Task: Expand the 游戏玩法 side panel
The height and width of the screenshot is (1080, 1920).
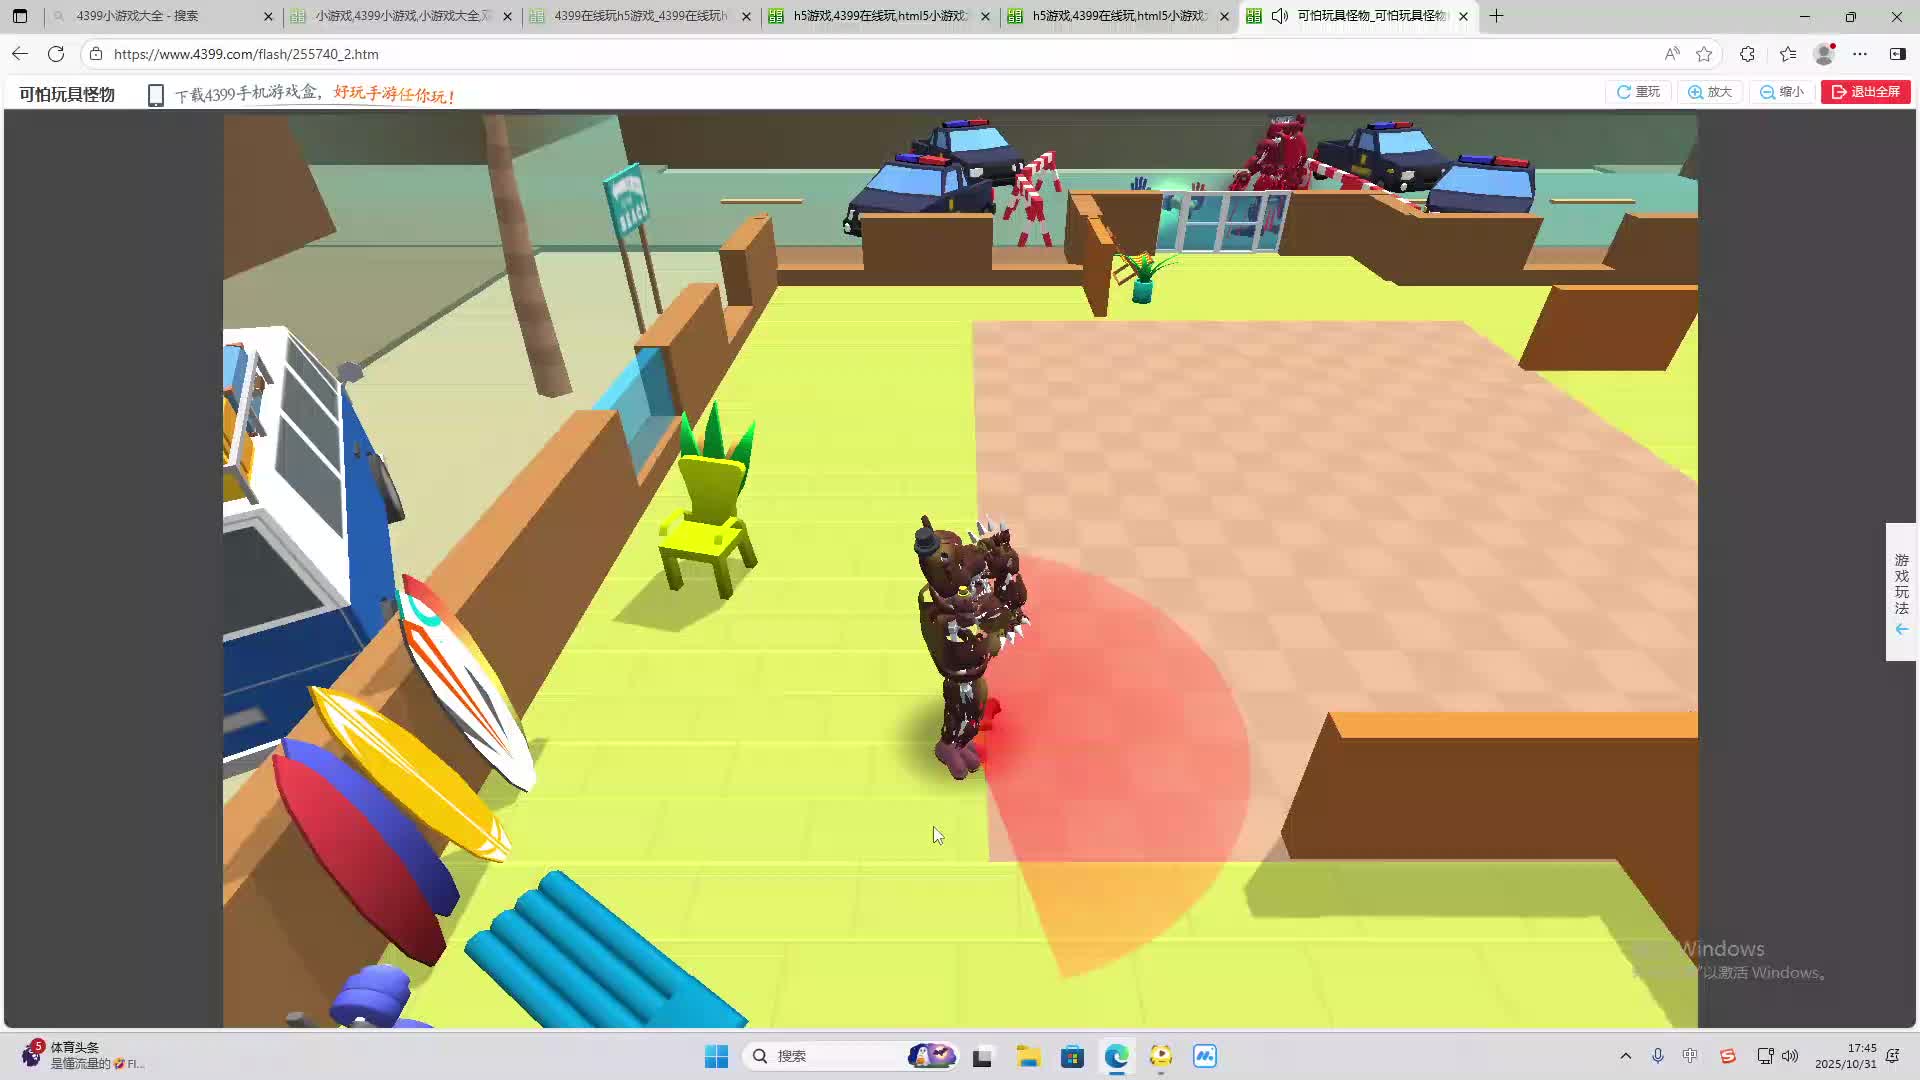Action: coord(1901,592)
